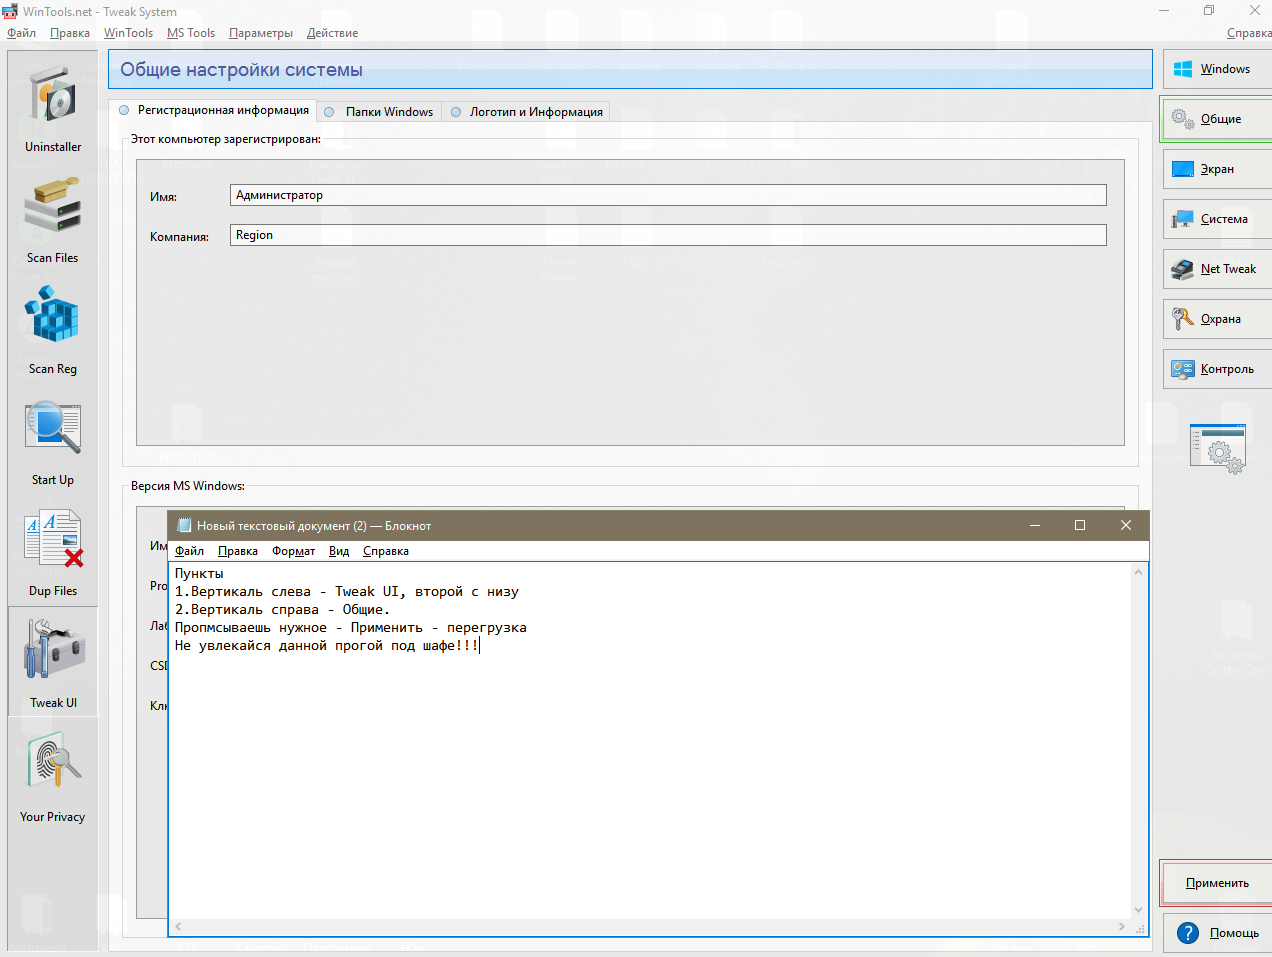Open the Windows section in right panel
The image size is (1272, 957).
(x=1217, y=69)
